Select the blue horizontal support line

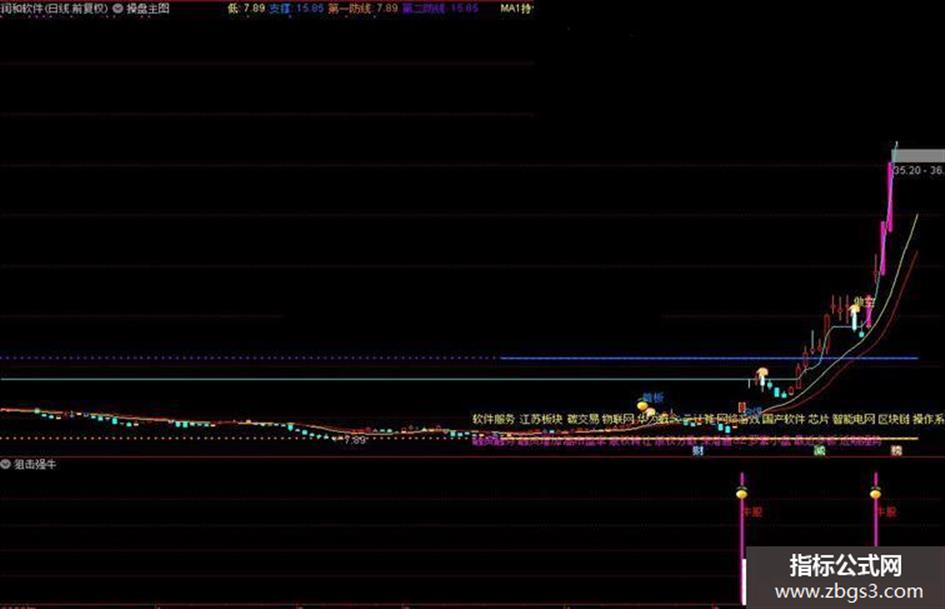709,358
